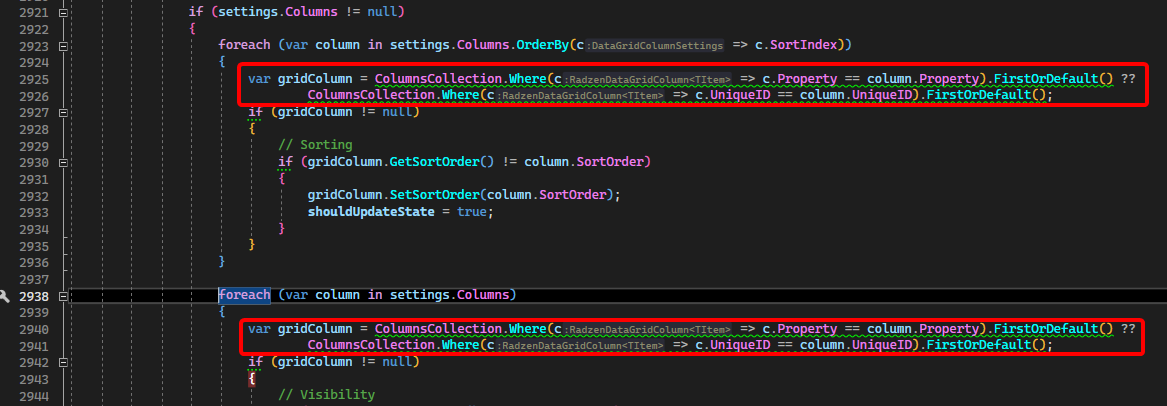
Task: Click line number 2925 in the gutter
Action: tap(34, 79)
